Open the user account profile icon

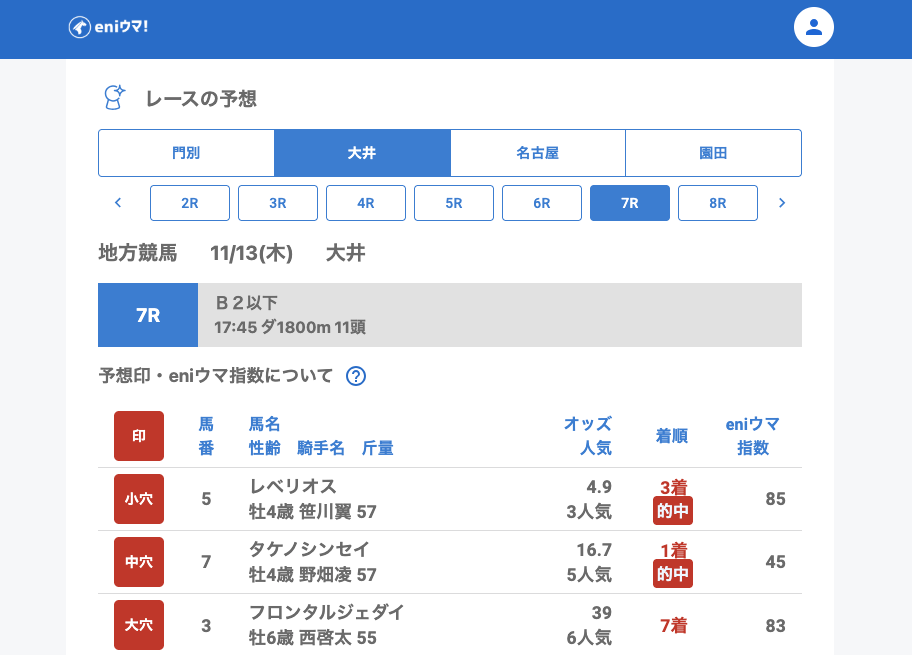pos(813,27)
